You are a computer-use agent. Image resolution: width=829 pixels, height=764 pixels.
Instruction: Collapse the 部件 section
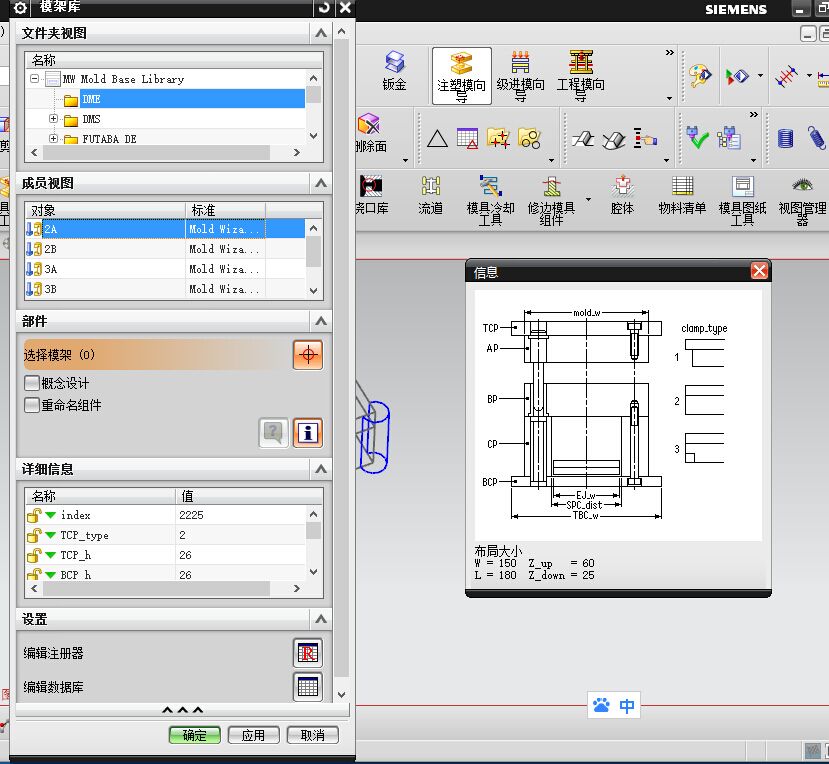point(321,321)
